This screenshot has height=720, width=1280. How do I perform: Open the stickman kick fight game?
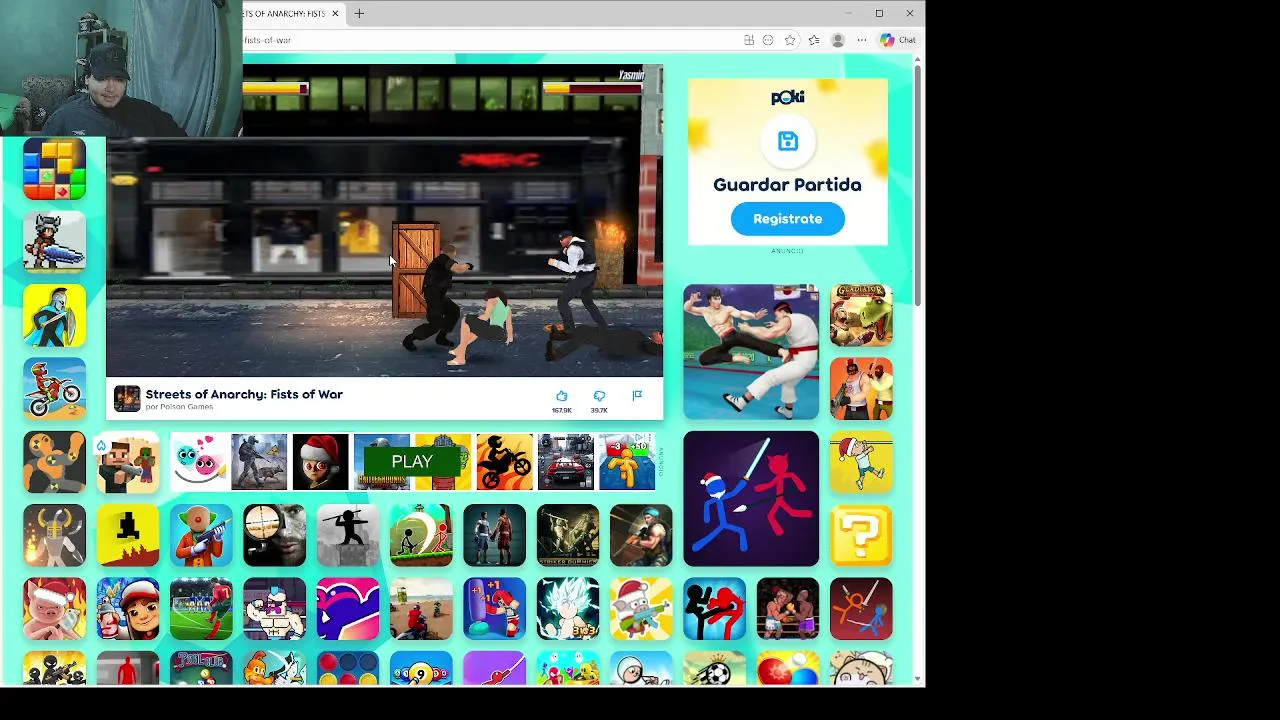point(714,609)
